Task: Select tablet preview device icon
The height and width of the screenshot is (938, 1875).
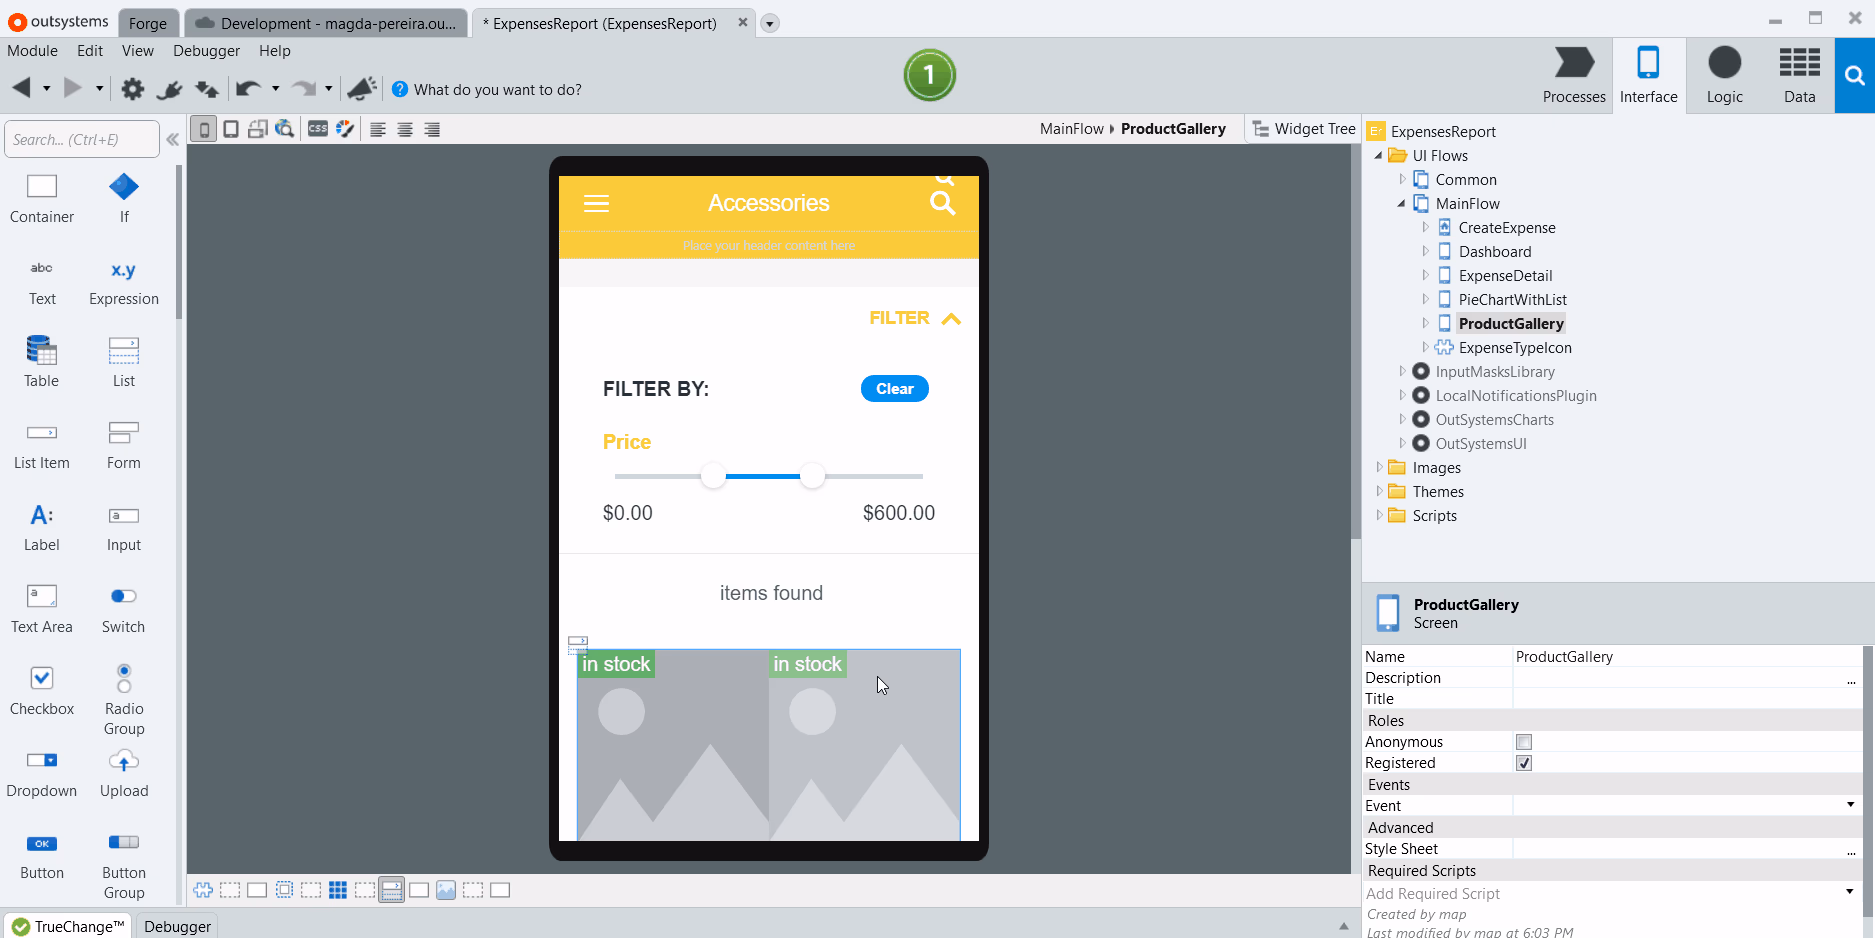Action: (231, 129)
